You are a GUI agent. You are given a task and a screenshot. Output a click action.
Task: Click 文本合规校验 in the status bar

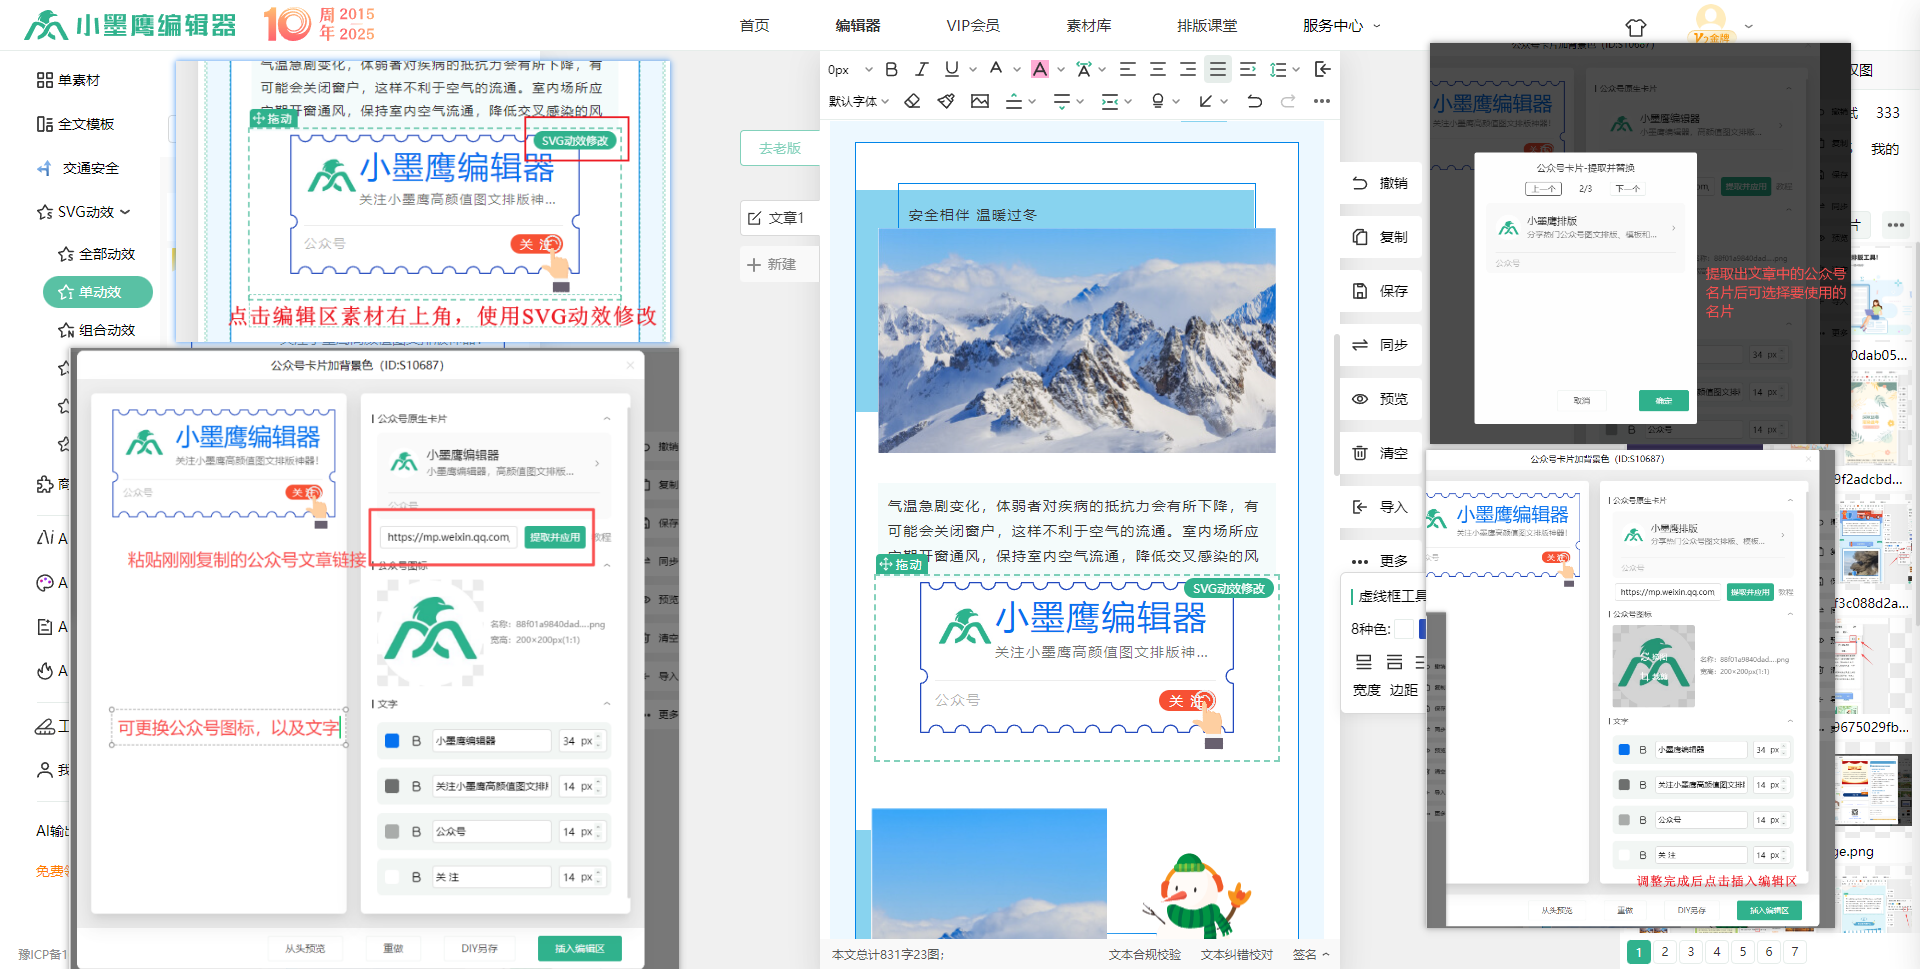point(1144,955)
